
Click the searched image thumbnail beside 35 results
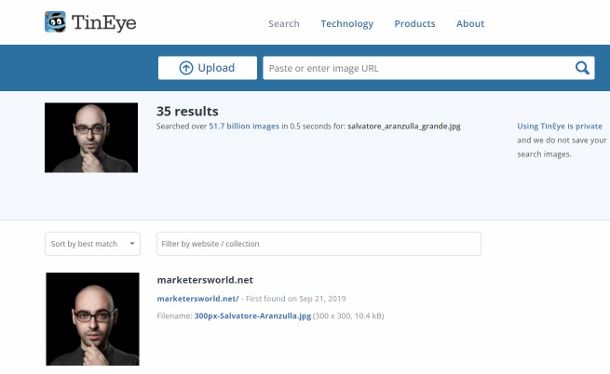pos(91,138)
